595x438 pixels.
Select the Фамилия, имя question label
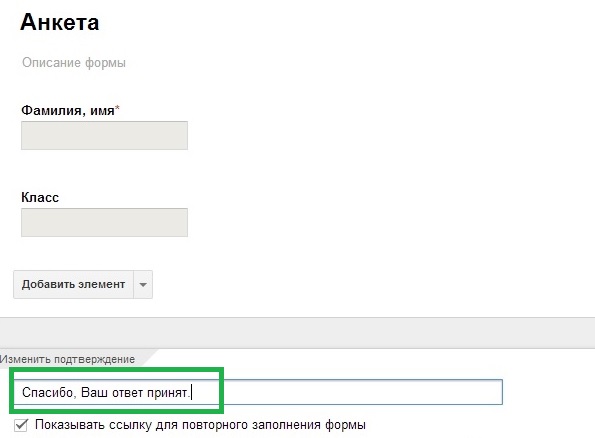[x=68, y=110]
